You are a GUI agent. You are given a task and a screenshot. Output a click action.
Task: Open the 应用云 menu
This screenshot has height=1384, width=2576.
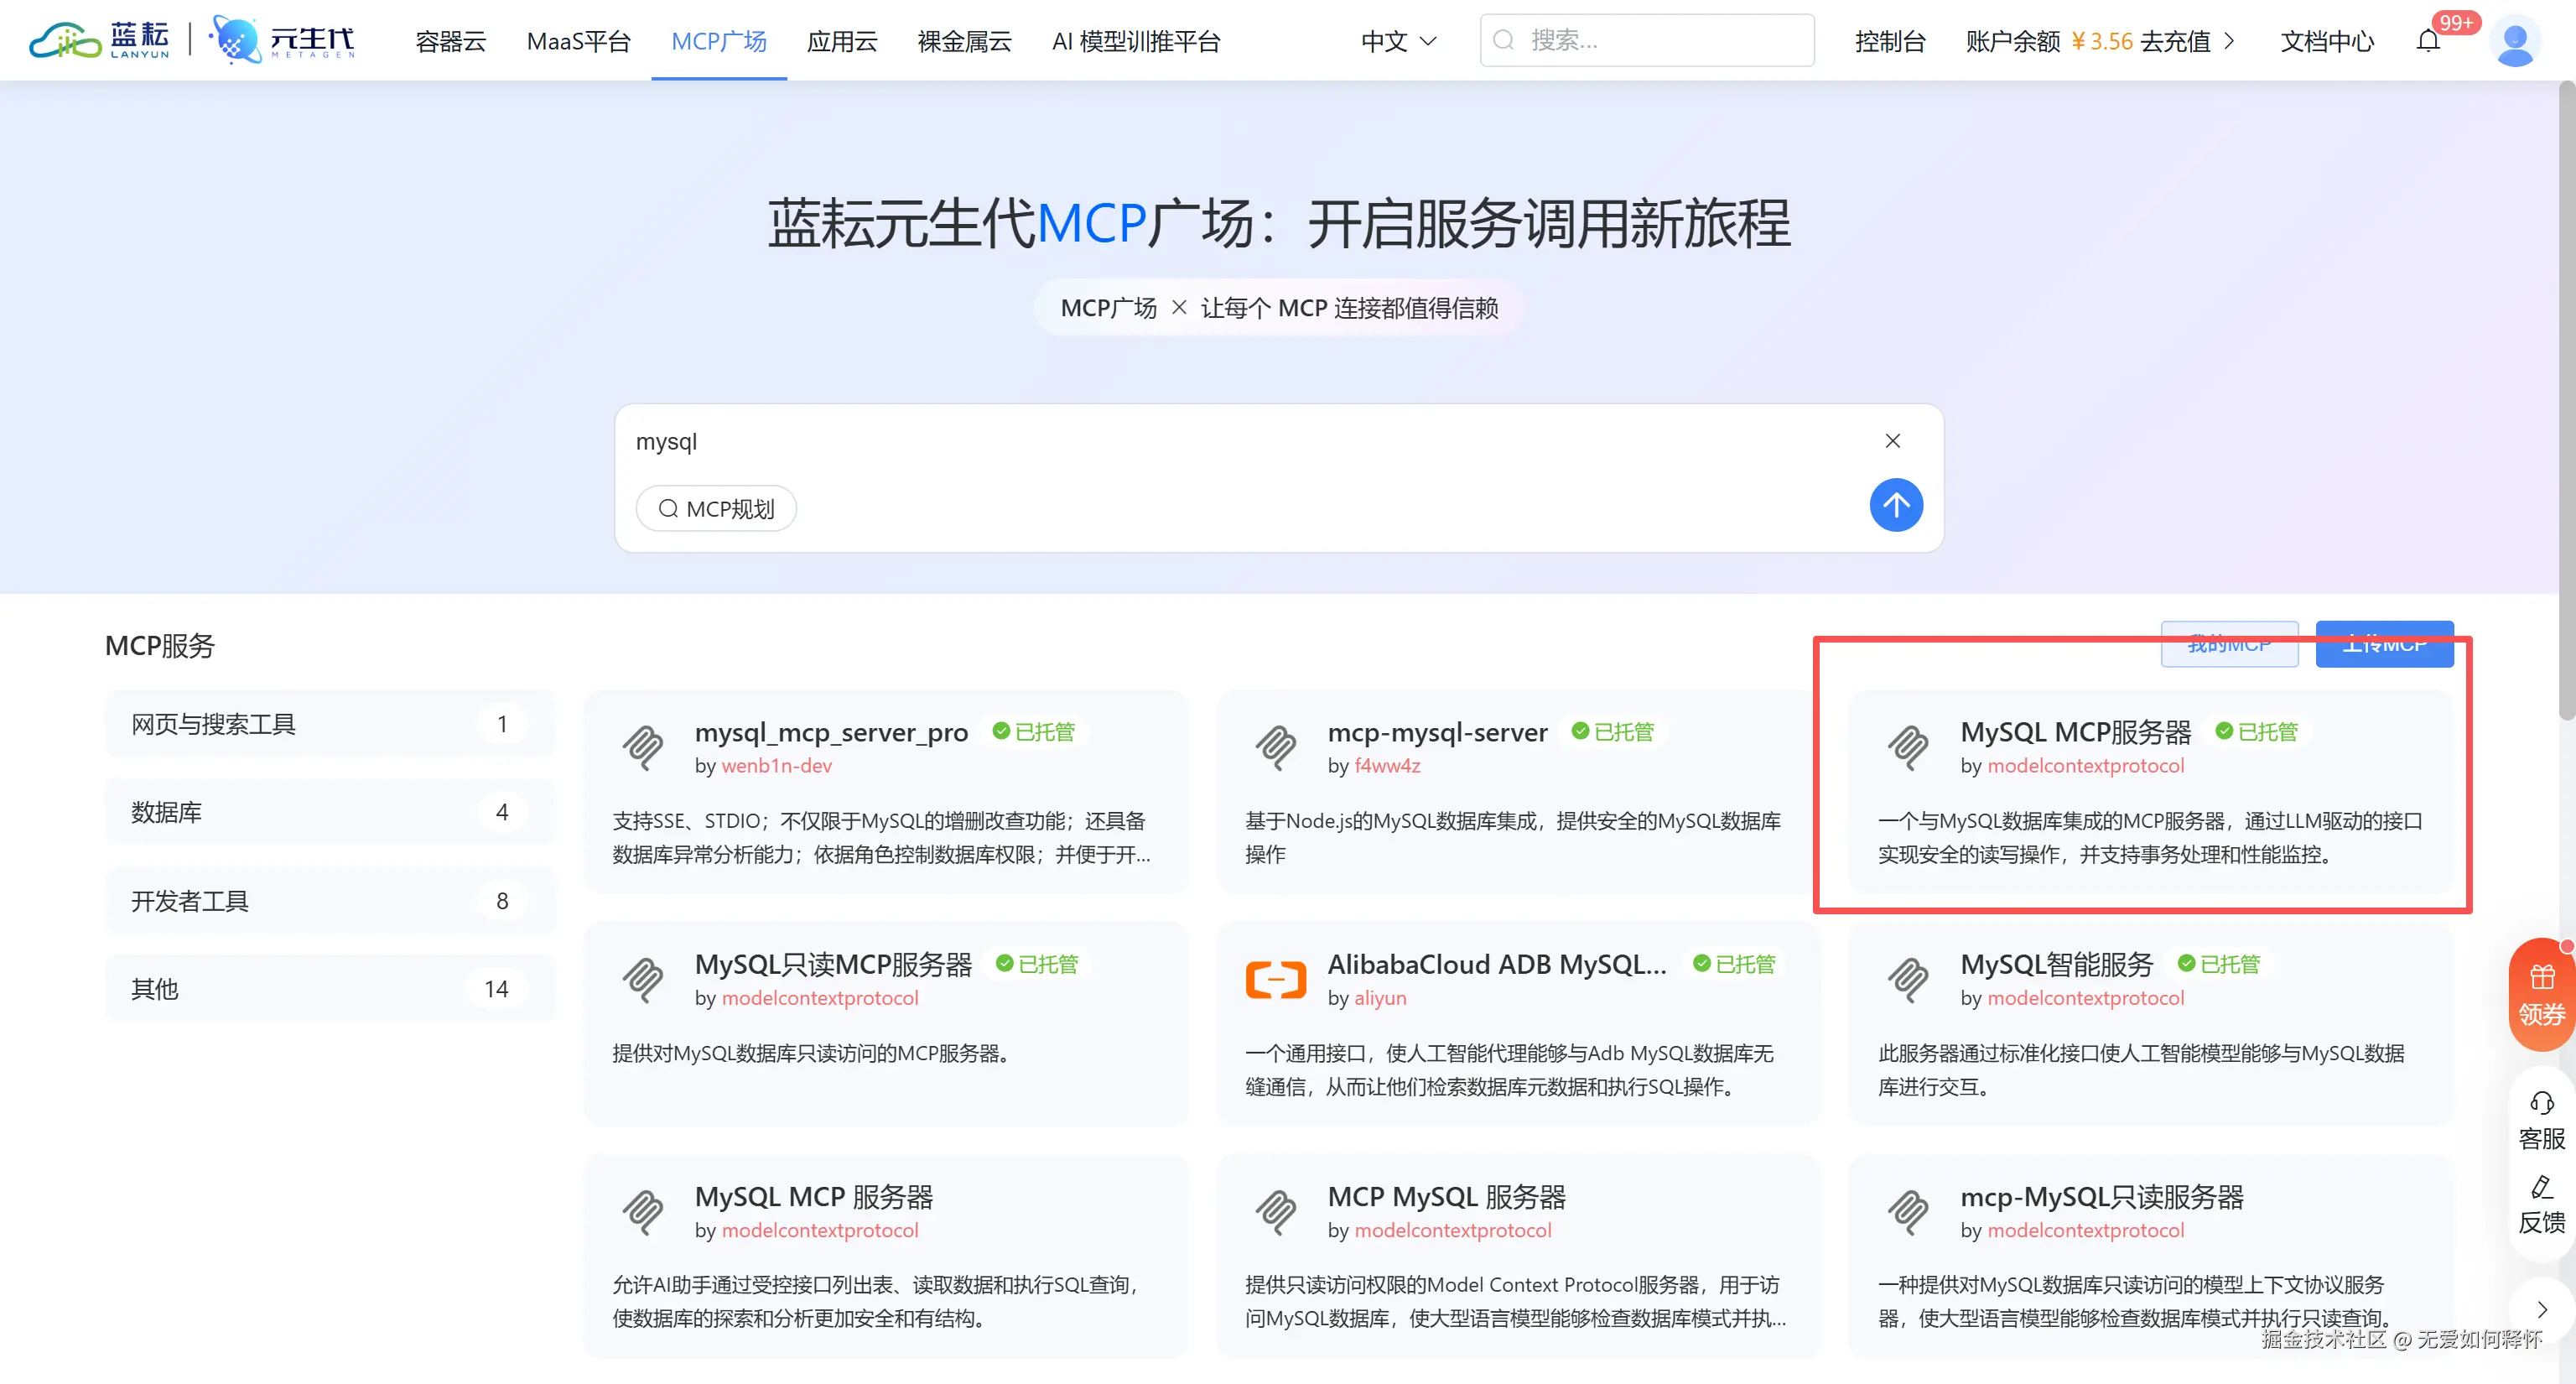coord(842,41)
